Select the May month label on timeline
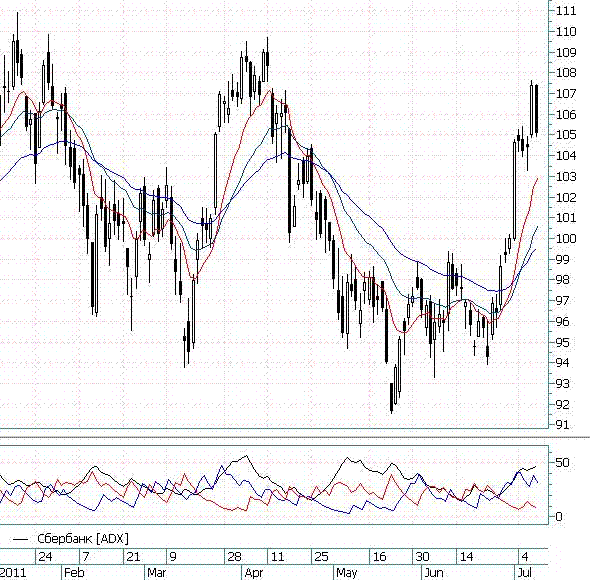Screen dimensions: 590x580 (x=347, y=573)
